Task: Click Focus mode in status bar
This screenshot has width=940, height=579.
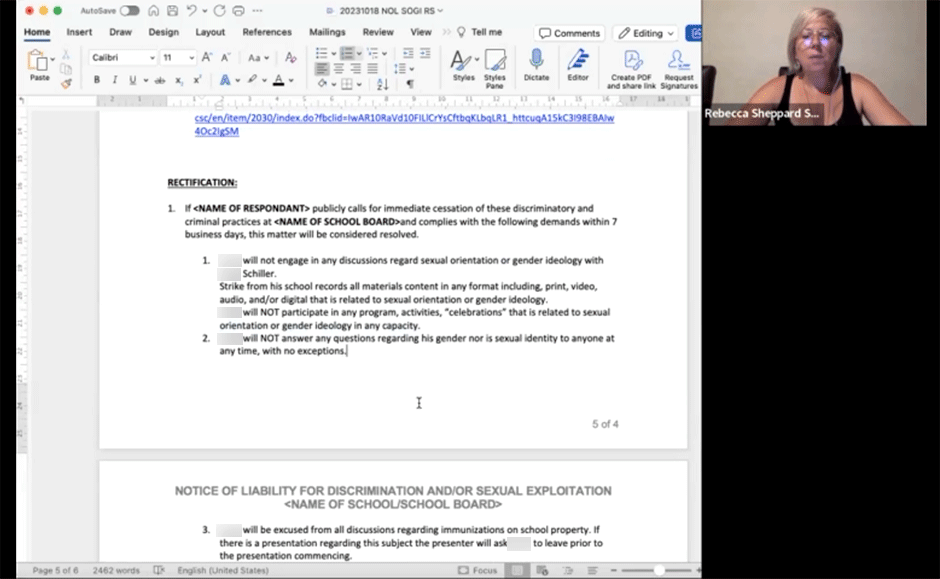Action: (x=477, y=570)
